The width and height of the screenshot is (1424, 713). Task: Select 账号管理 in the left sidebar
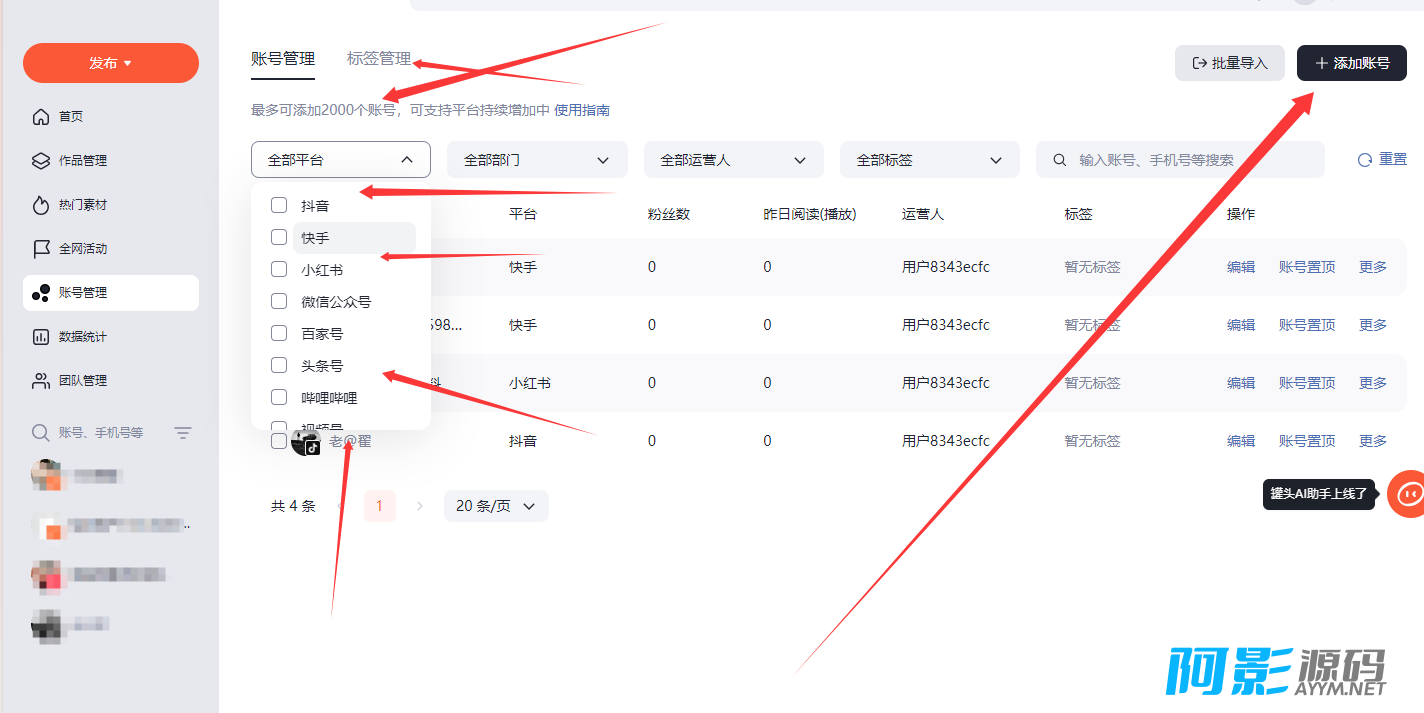[x=110, y=293]
